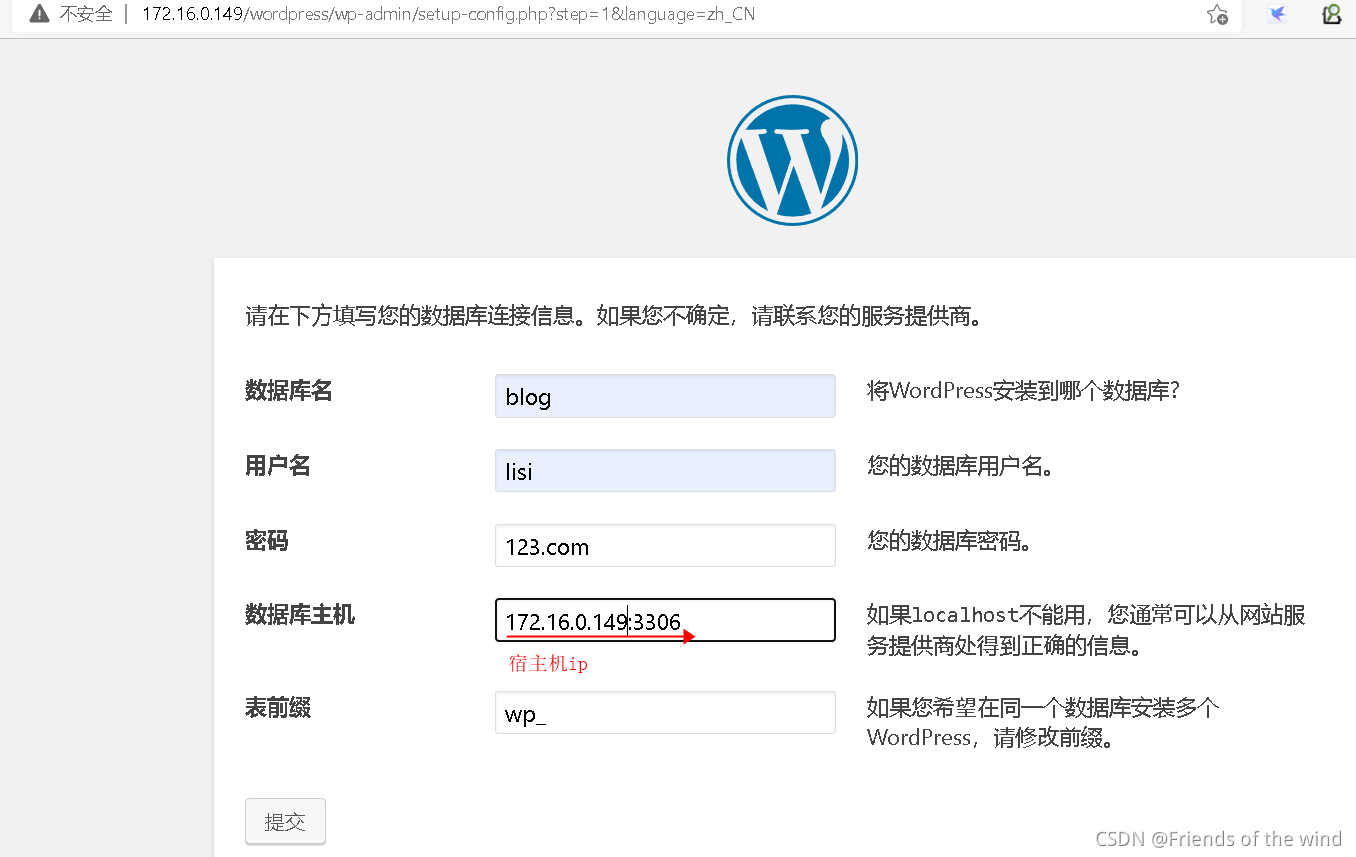Click the localhost hint beside 数据库主机

pyautogui.click(x=1086, y=630)
